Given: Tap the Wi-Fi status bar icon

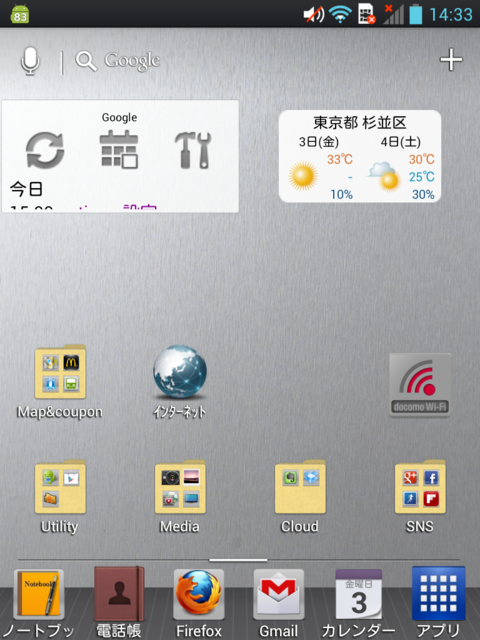Looking at the screenshot, I should click(340, 15).
